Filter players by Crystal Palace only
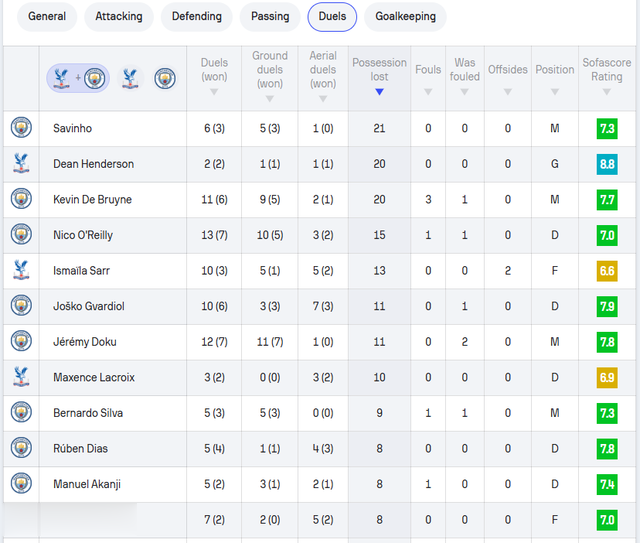 tap(130, 78)
